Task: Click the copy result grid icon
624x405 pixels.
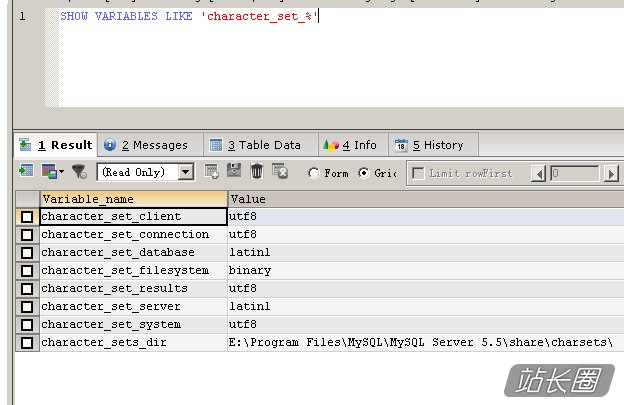Action: (49, 171)
